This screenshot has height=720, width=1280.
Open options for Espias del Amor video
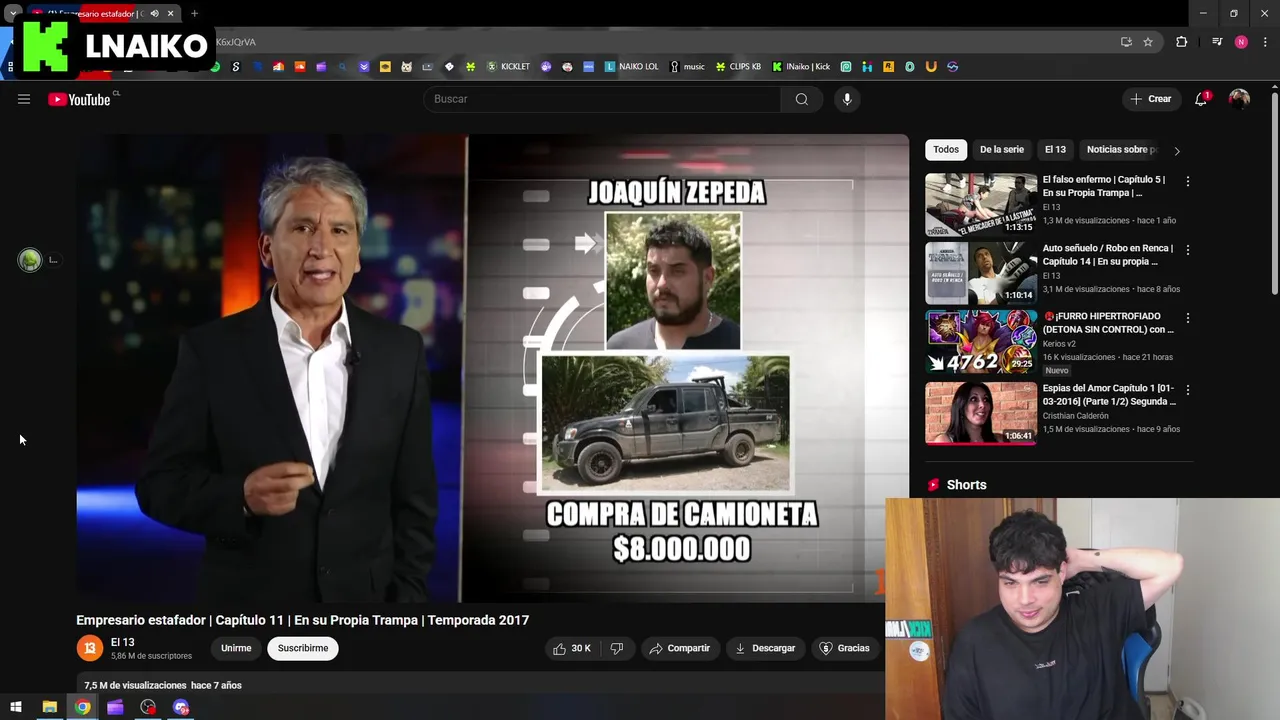pos(1187,389)
